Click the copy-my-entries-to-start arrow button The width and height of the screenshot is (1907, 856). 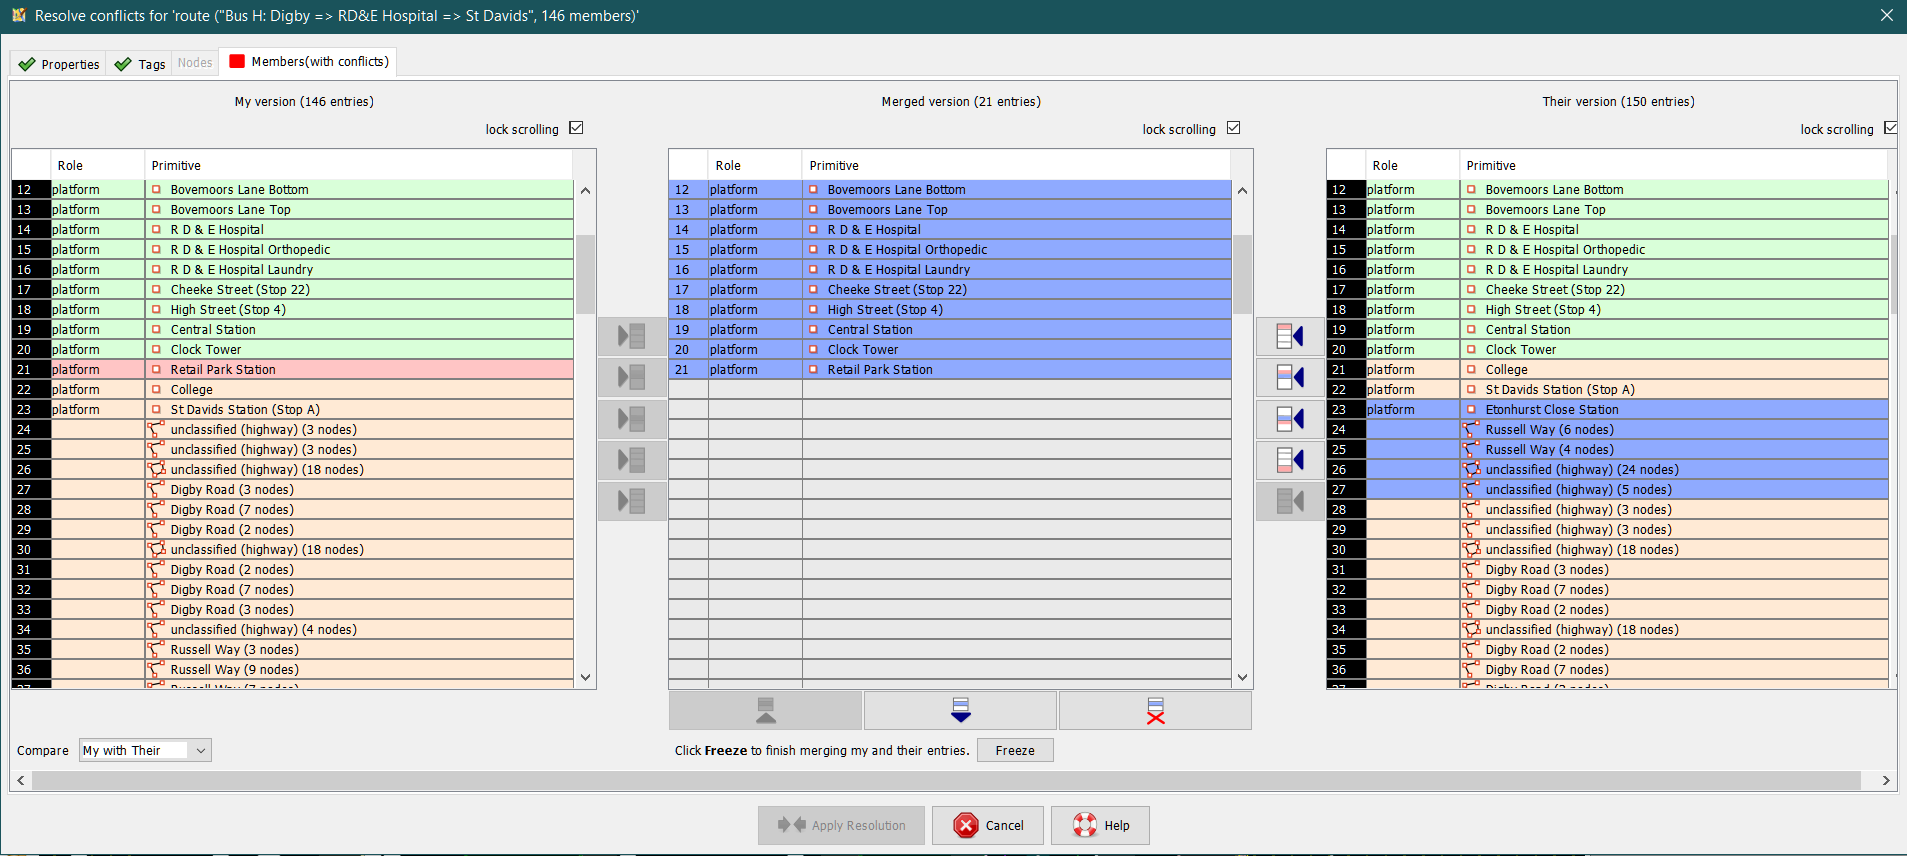click(x=632, y=336)
